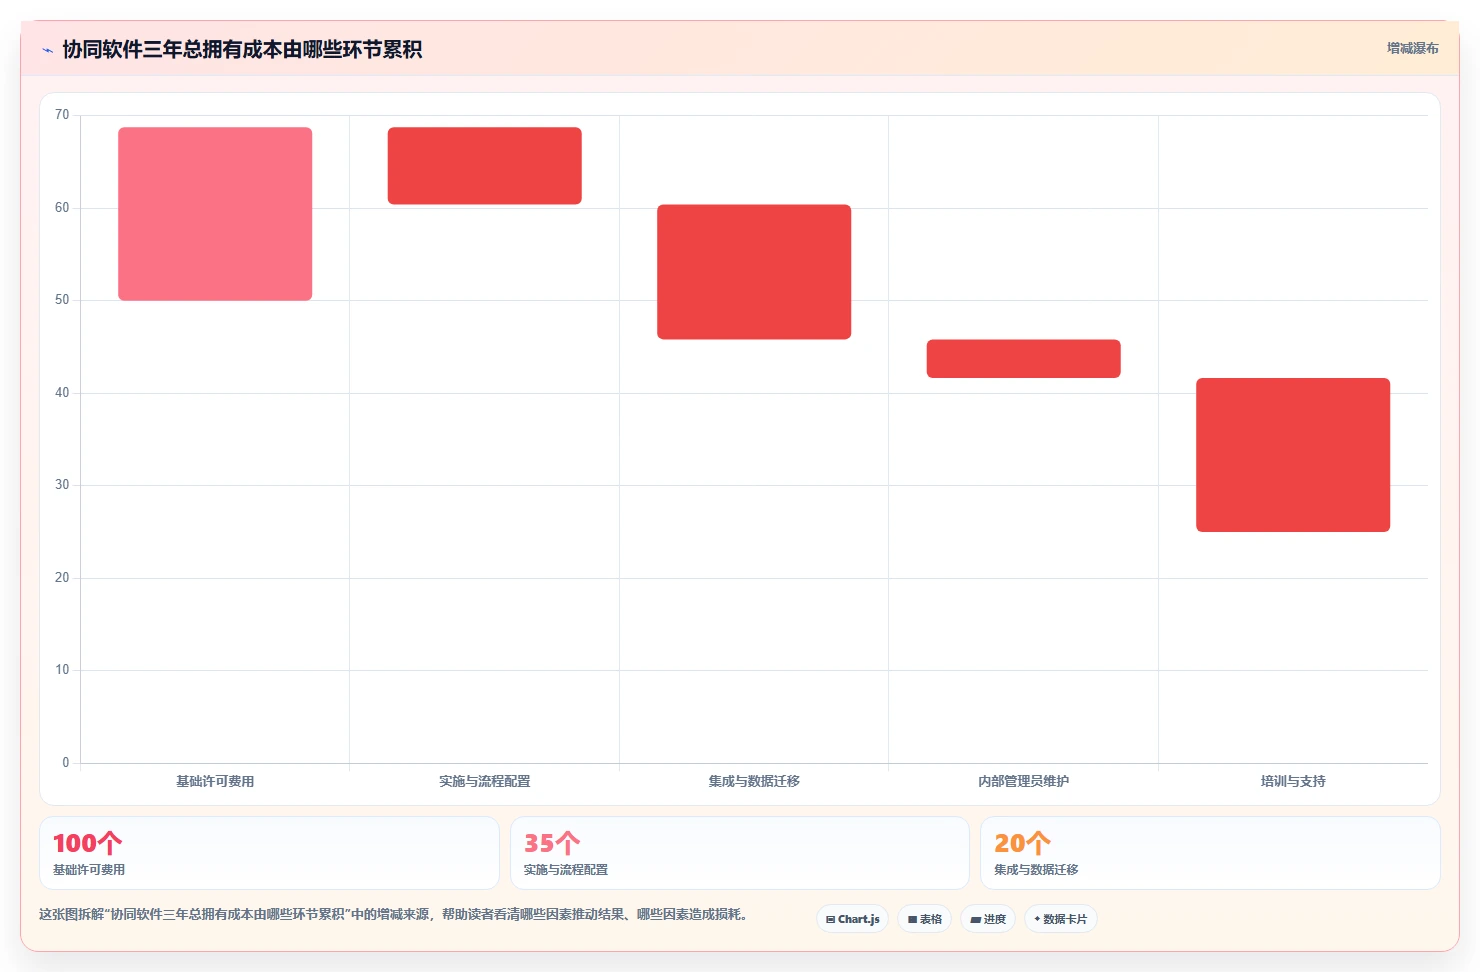Image resolution: width=1480 pixels, height=972 pixels.
Task: Click the 基础许可费用 waterfall bar
Action: [215, 214]
